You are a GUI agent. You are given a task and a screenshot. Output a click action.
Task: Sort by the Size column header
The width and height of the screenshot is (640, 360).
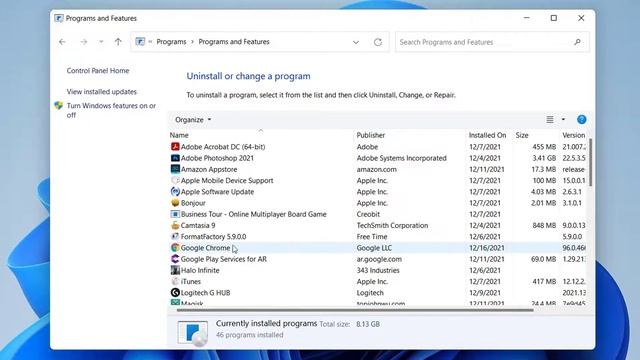tap(522, 135)
